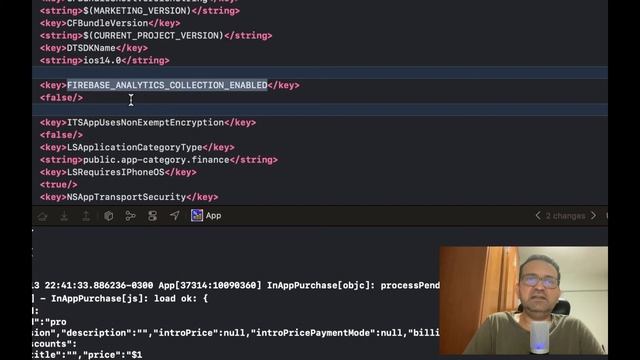640x360 pixels.
Task: Go to previous change with left chevron
Action: [538, 216]
